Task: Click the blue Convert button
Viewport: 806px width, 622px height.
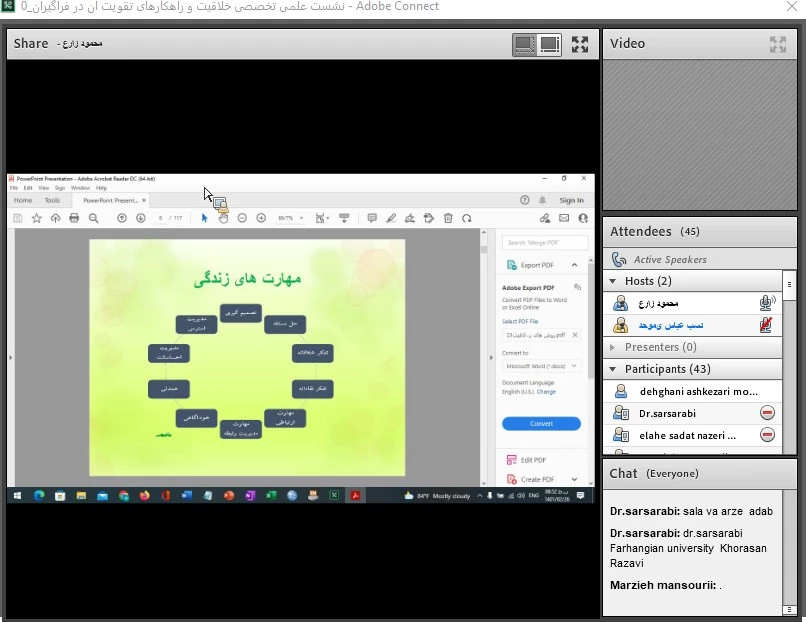Action: point(541,424)
